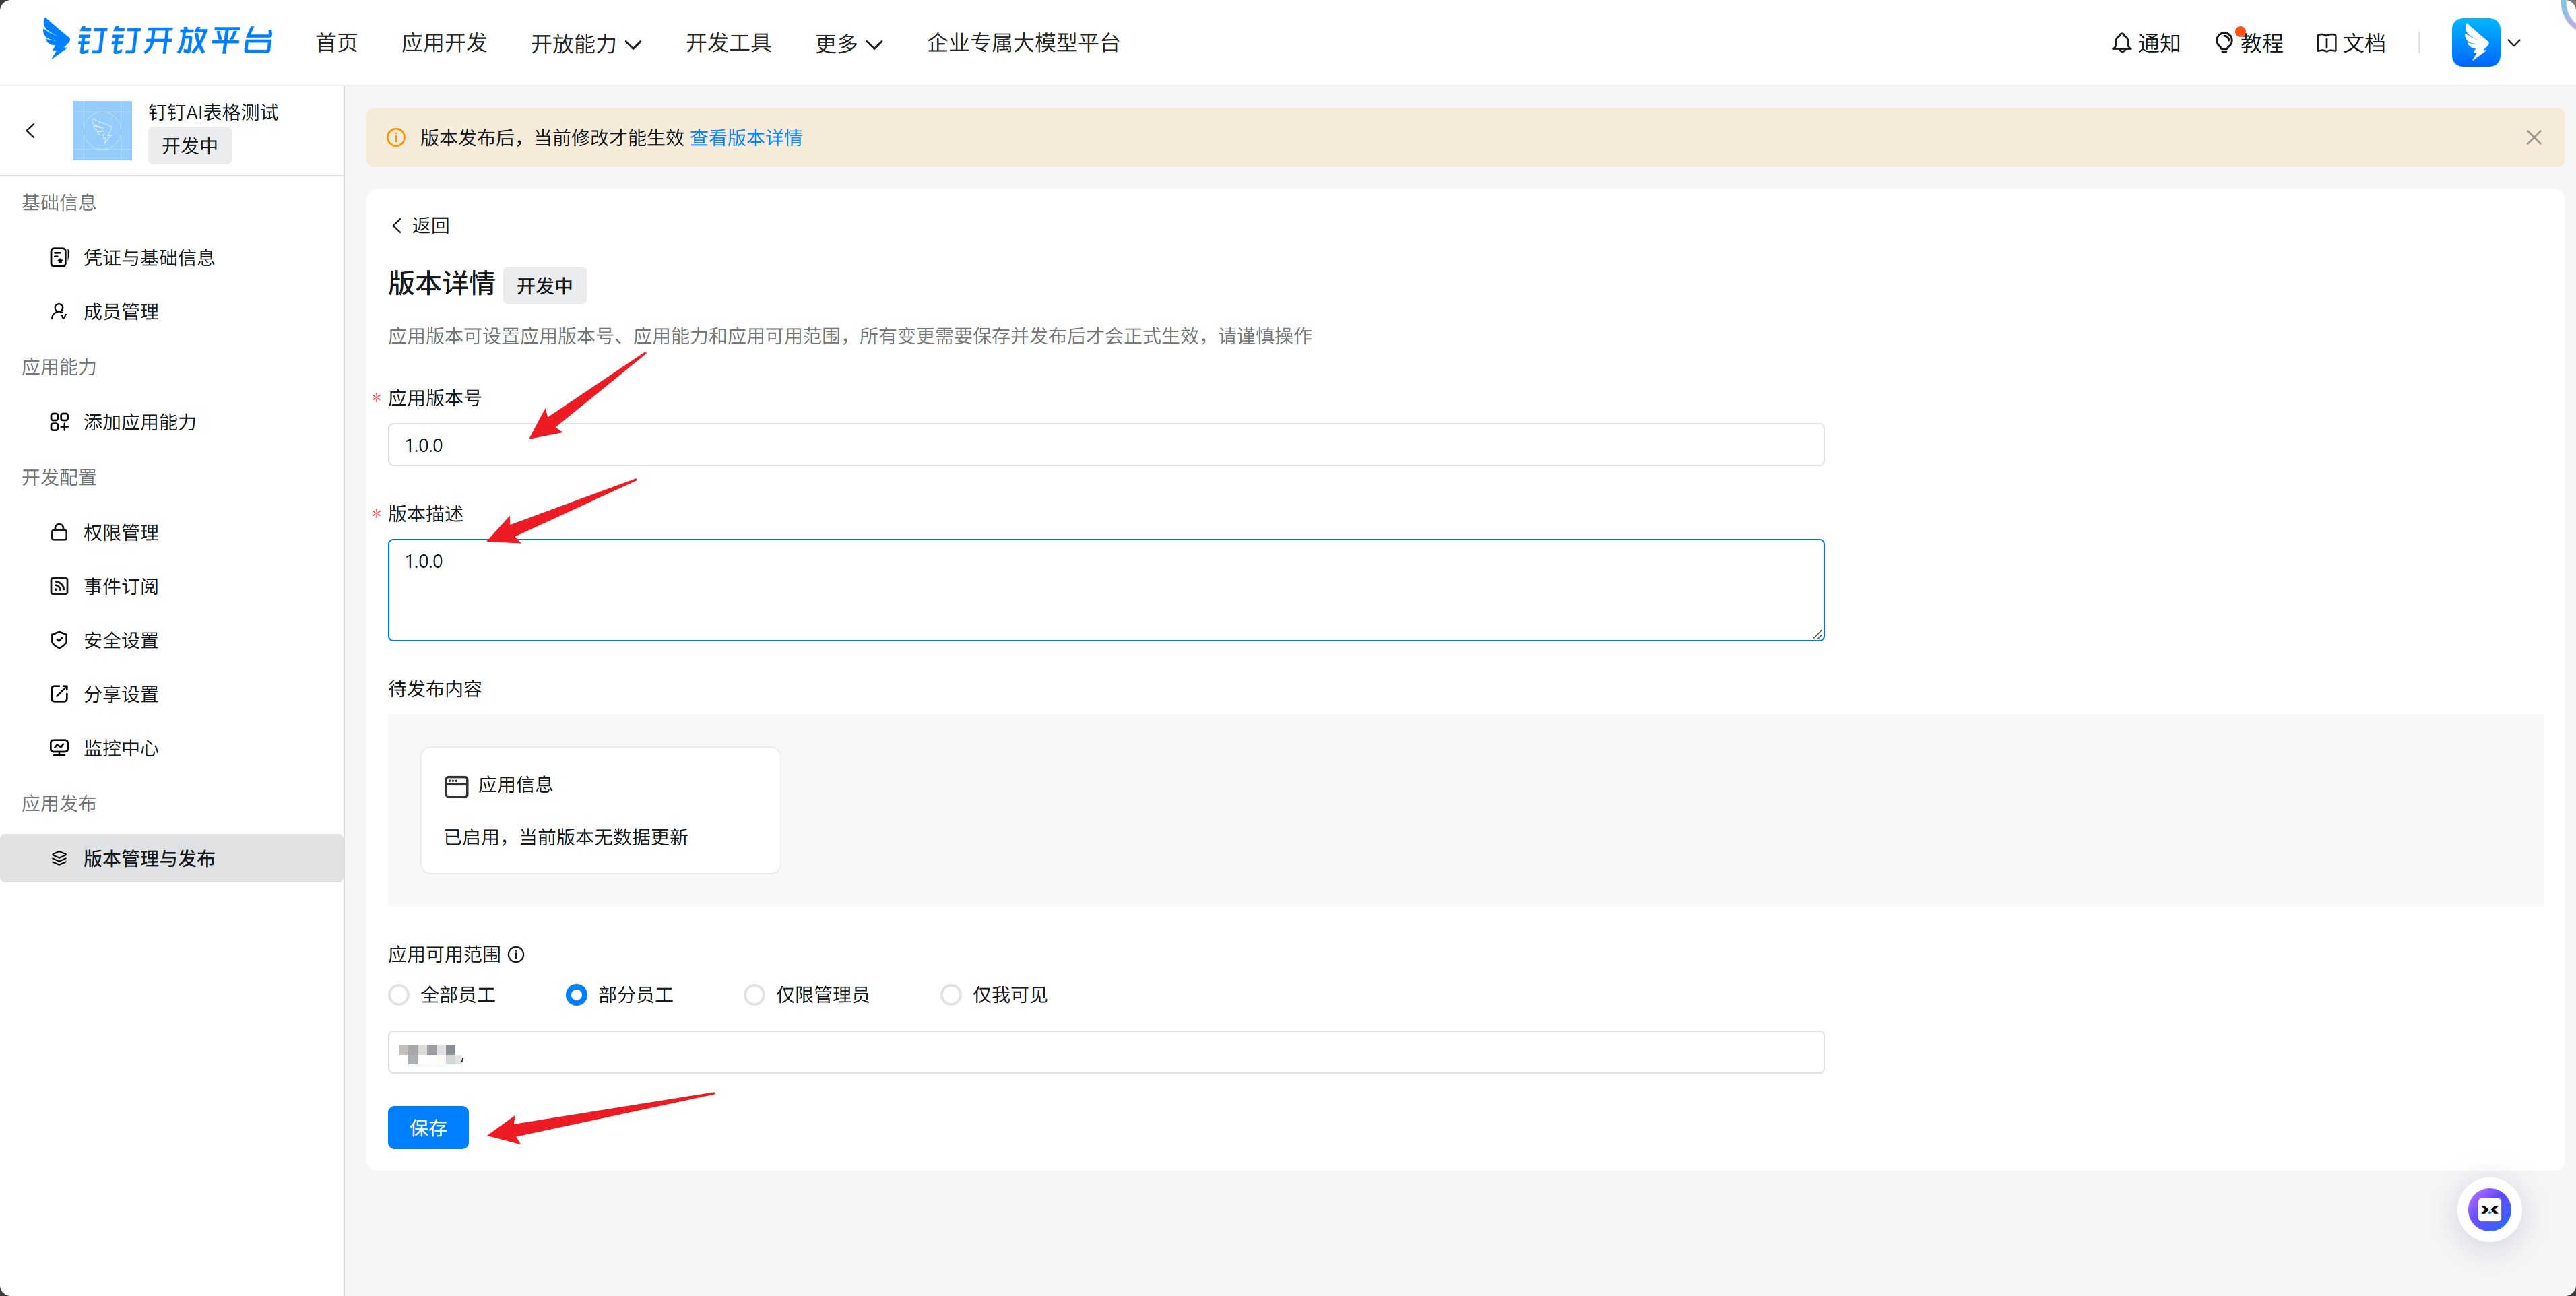
Task: Click the 钉钉AI表格测试 app thumbnail
Action: pos(102,130)
